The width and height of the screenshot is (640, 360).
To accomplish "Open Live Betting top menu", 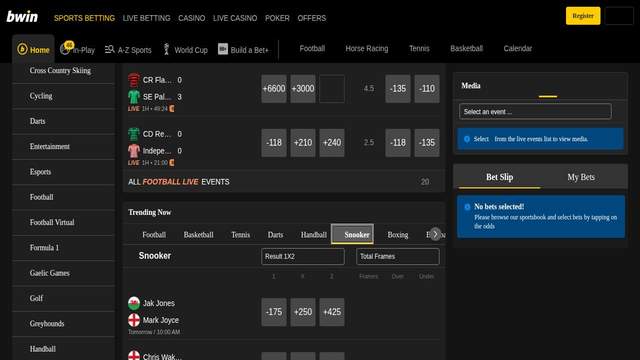I will (x=147, y=18).
